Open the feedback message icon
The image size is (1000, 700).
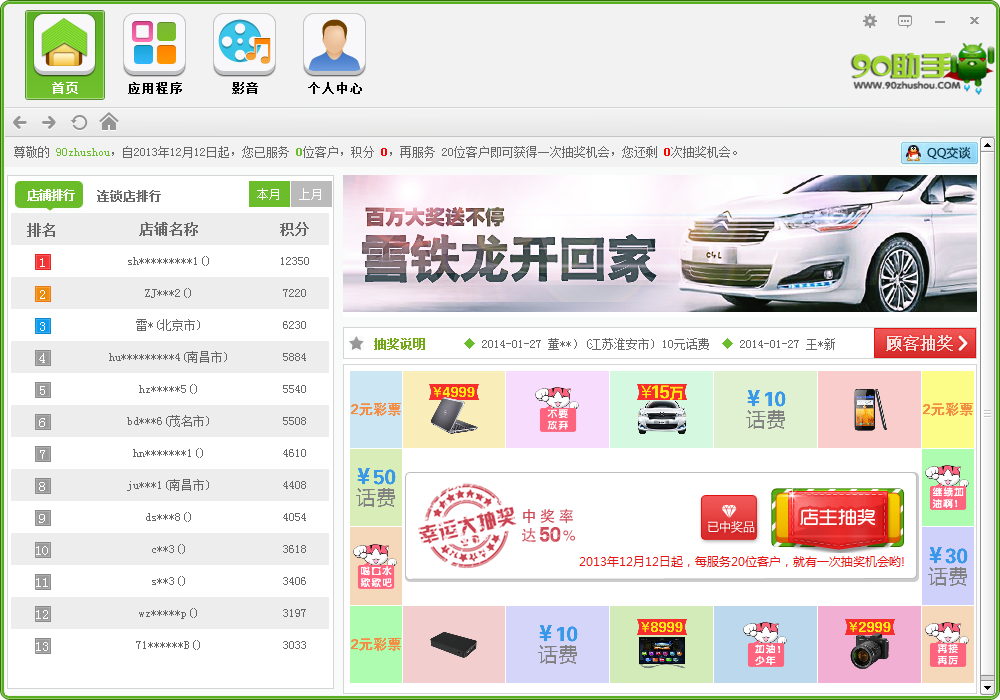tap(904, 21)
